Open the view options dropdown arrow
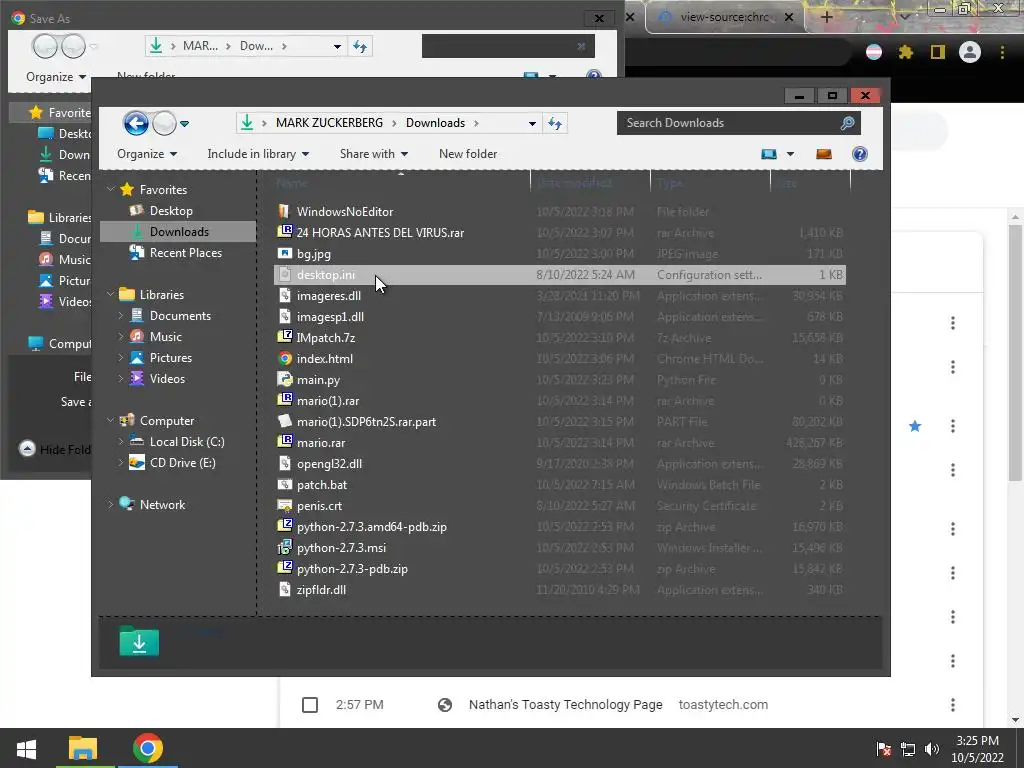The image size is (1024, 768). [790, 154]
